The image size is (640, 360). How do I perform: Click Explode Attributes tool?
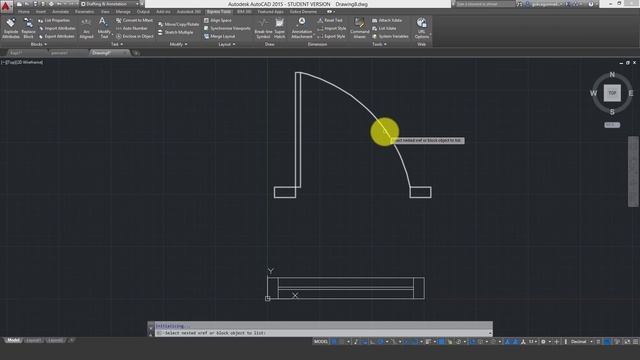click(x=11, y=28)
